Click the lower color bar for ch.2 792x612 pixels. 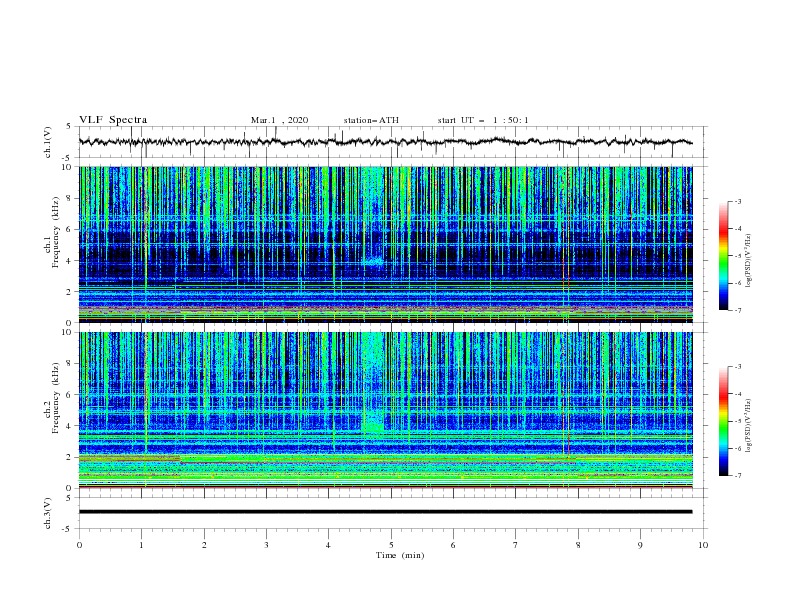724,421
